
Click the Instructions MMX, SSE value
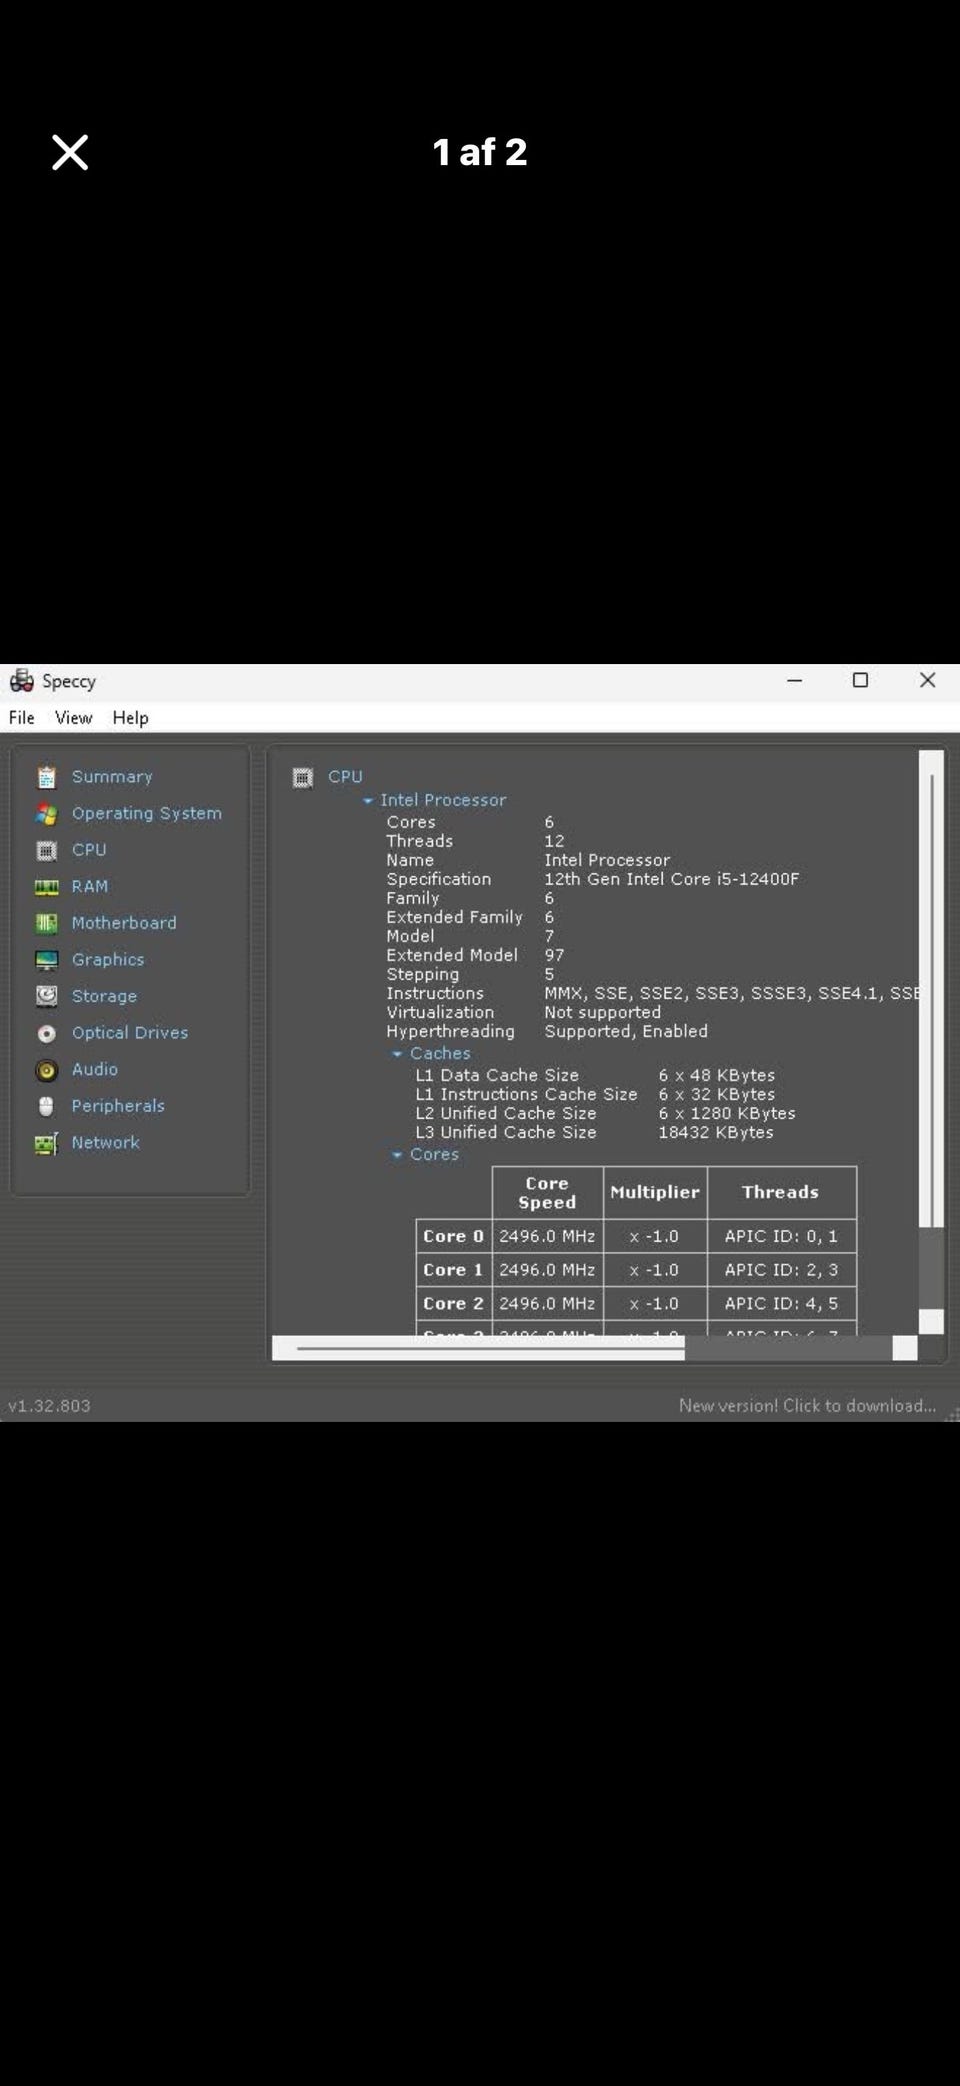pyautogui.click(x=731, y=994)
